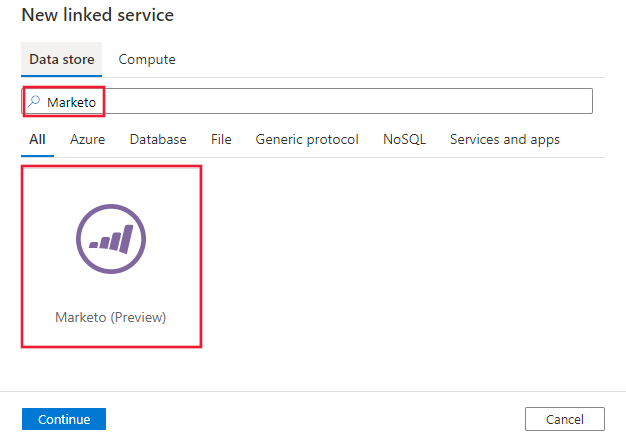Image resolution: width=626 pixels, height=443 pixels.
Task: Click the typed "Marketo" search text
Action: tap(77, 102)
